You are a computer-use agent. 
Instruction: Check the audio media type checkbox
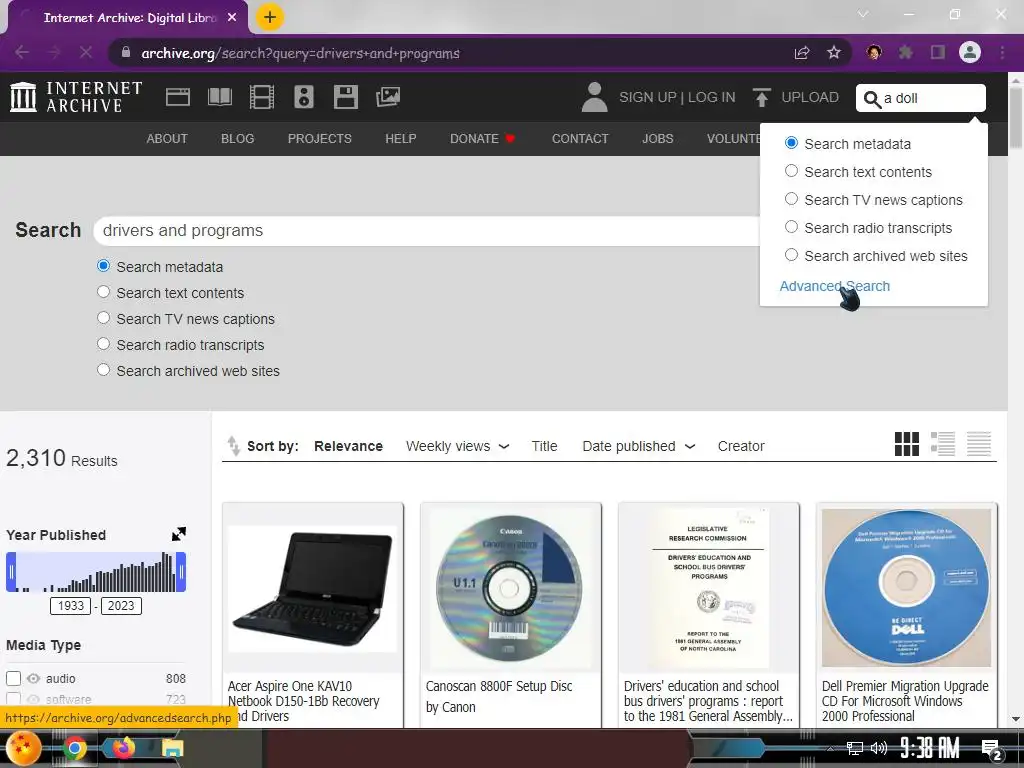14,679
